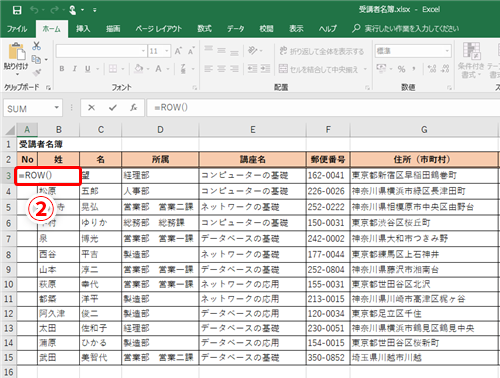Click the Percent style icon
The width and height of the screenshot is (500, 378).
401,69
